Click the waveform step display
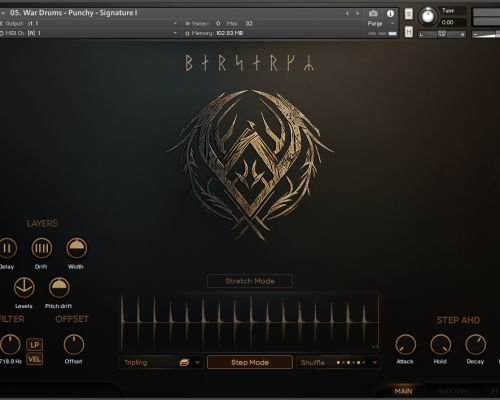This screenshot has height=400, width=500. [250, 322]
